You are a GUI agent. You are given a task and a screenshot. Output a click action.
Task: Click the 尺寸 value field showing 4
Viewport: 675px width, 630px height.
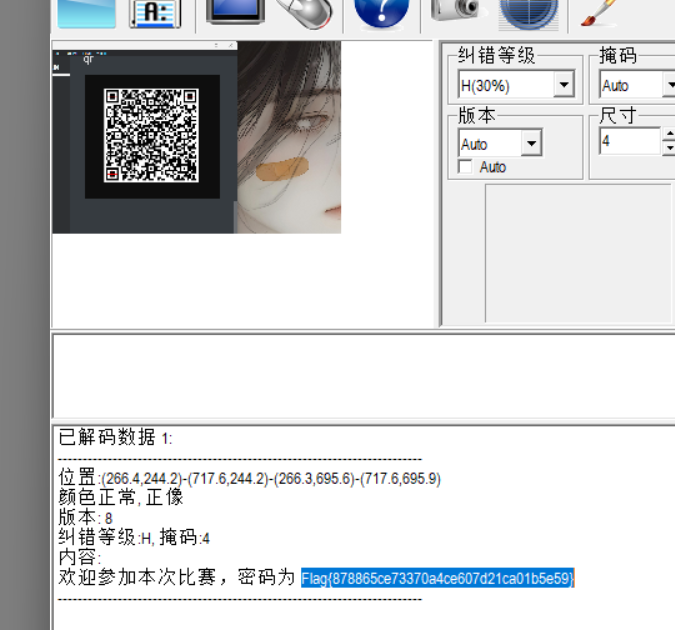(x=630, y=141)
